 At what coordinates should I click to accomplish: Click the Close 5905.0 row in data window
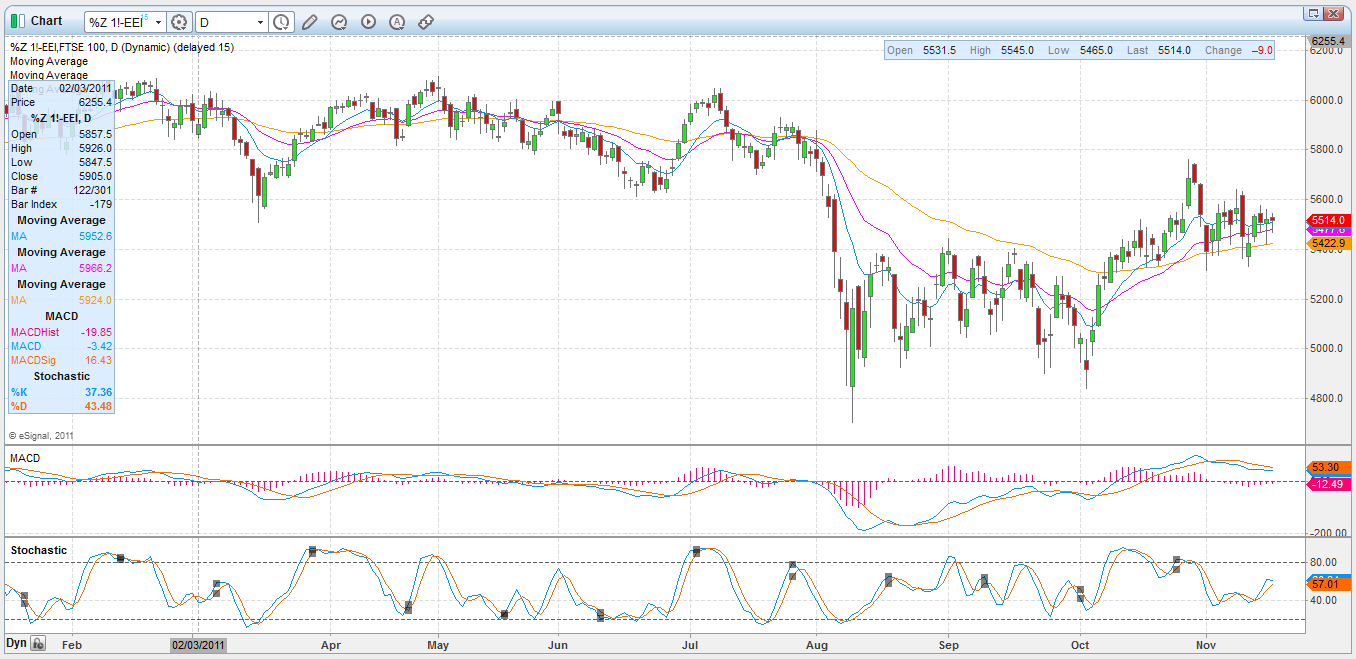61,176
